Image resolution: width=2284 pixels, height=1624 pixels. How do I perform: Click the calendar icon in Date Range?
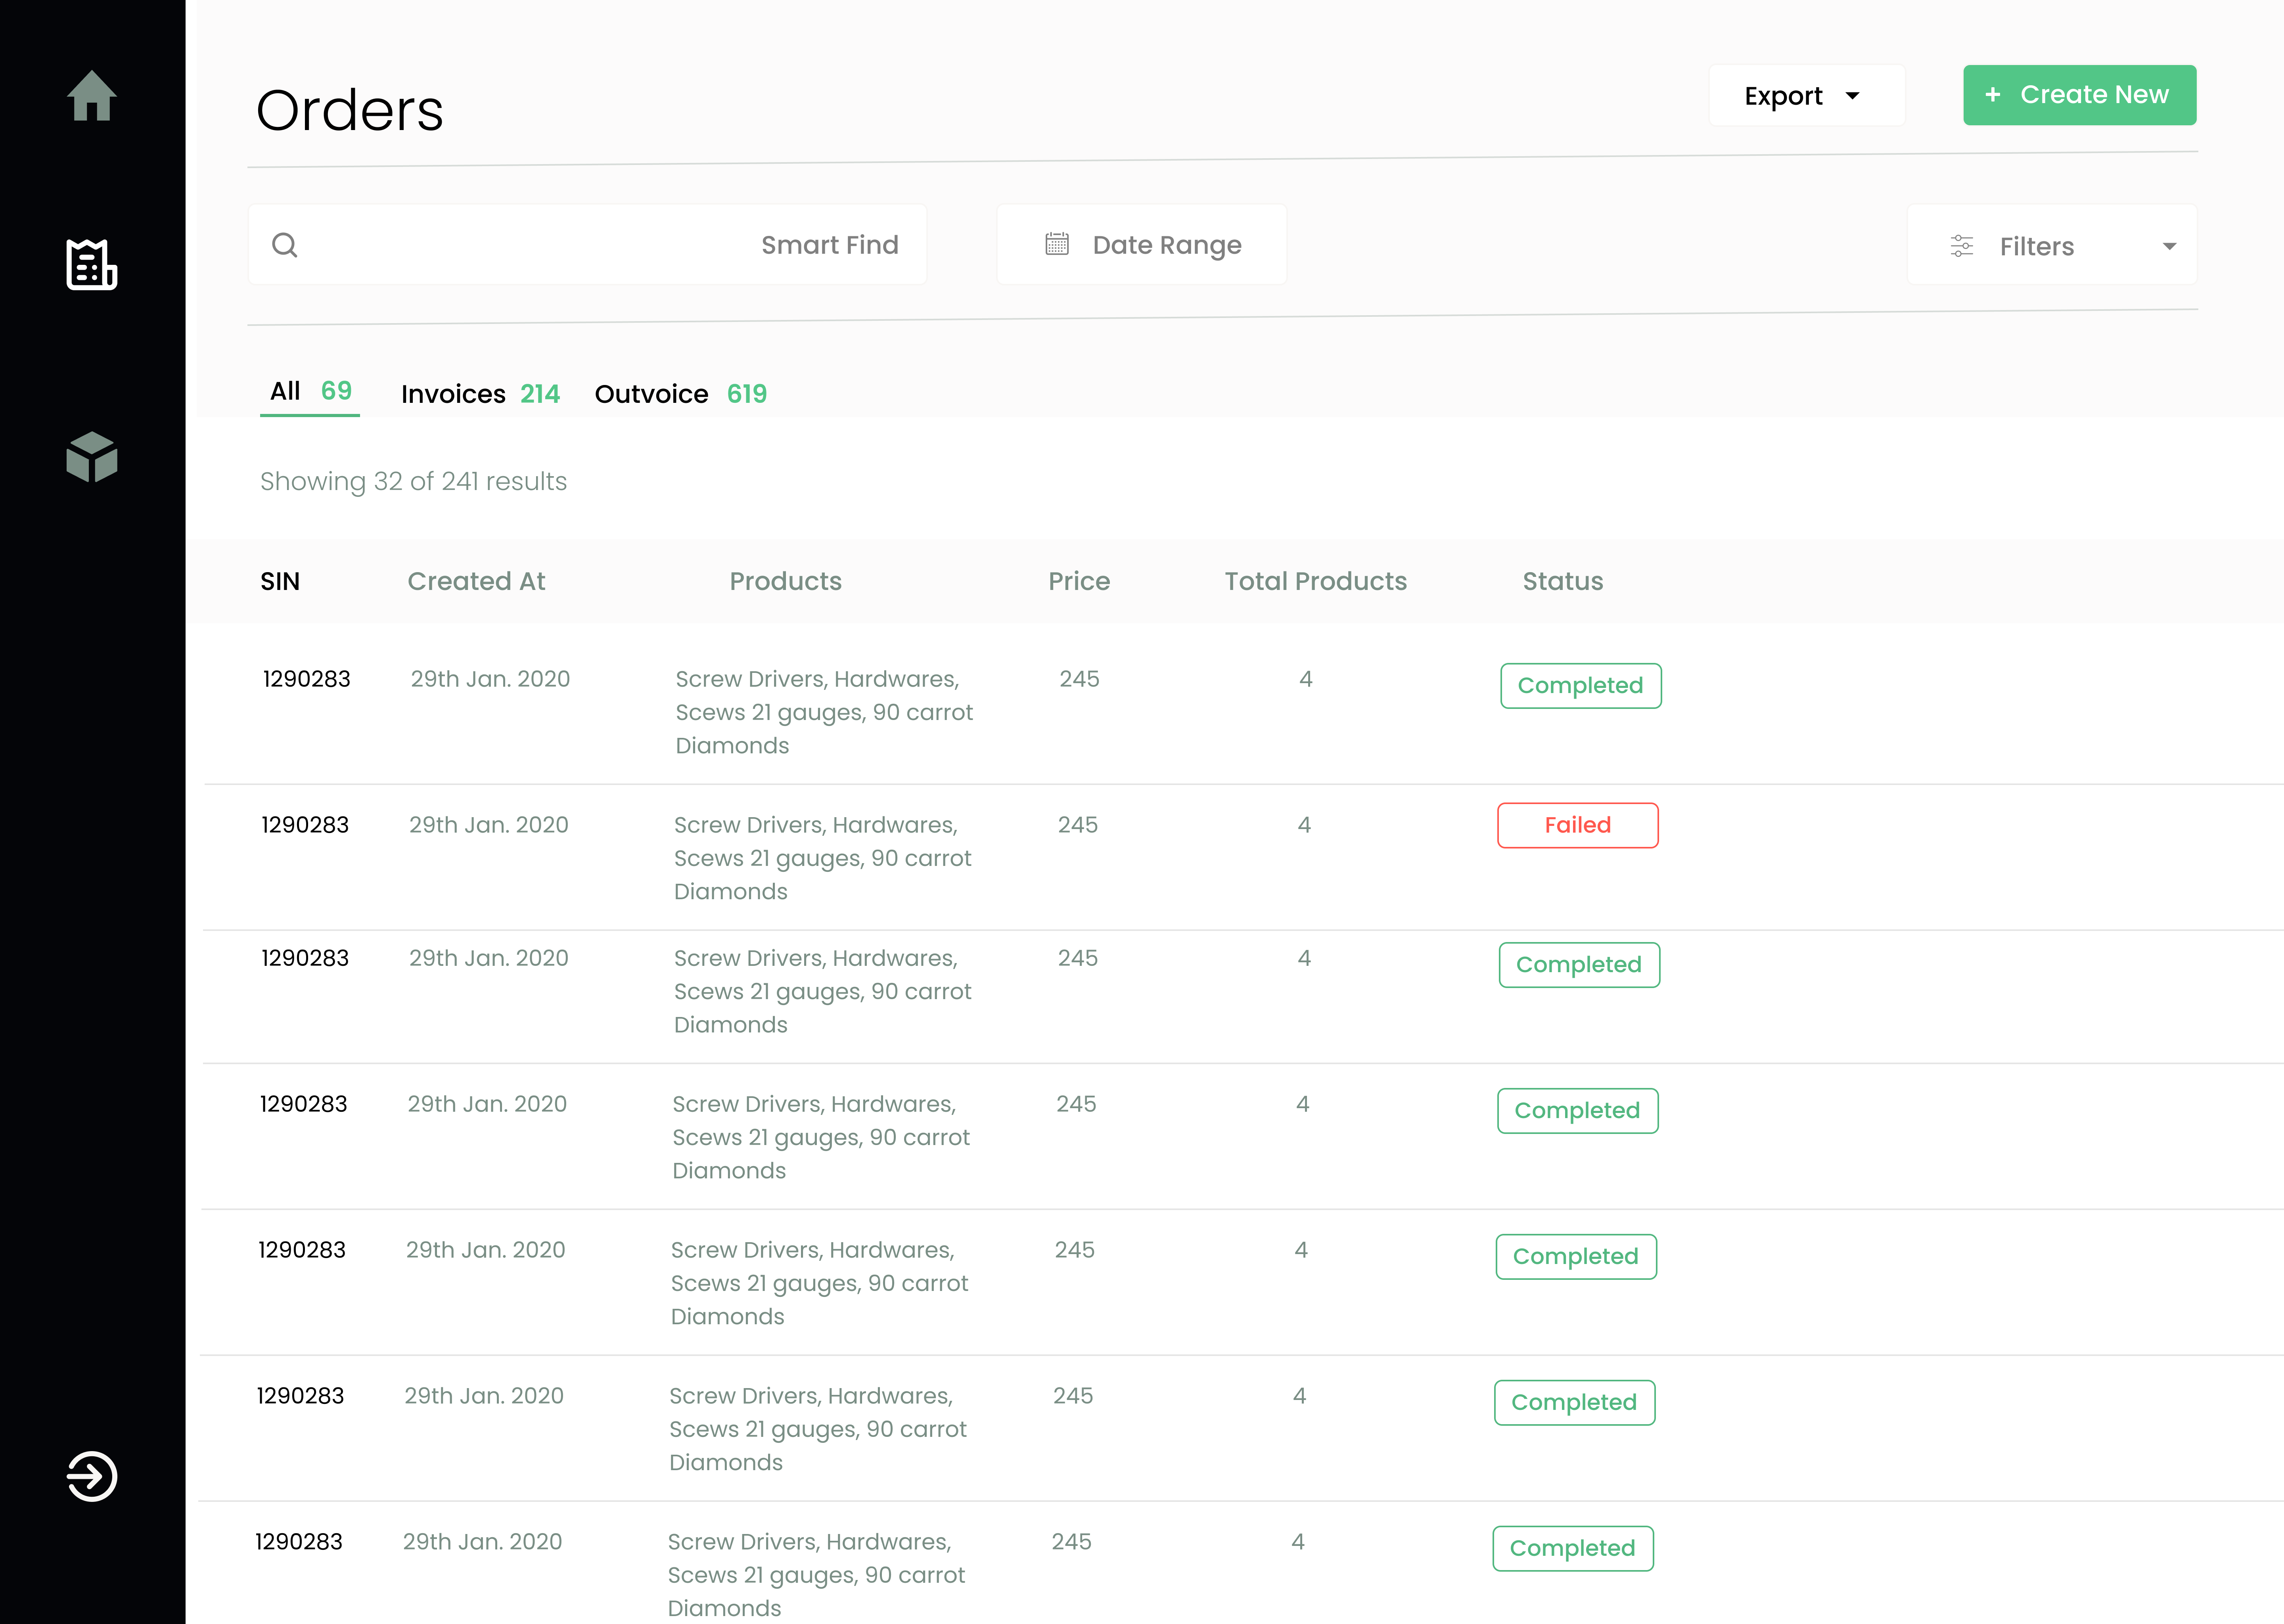pyautogui.click(x=1057, y=244)
